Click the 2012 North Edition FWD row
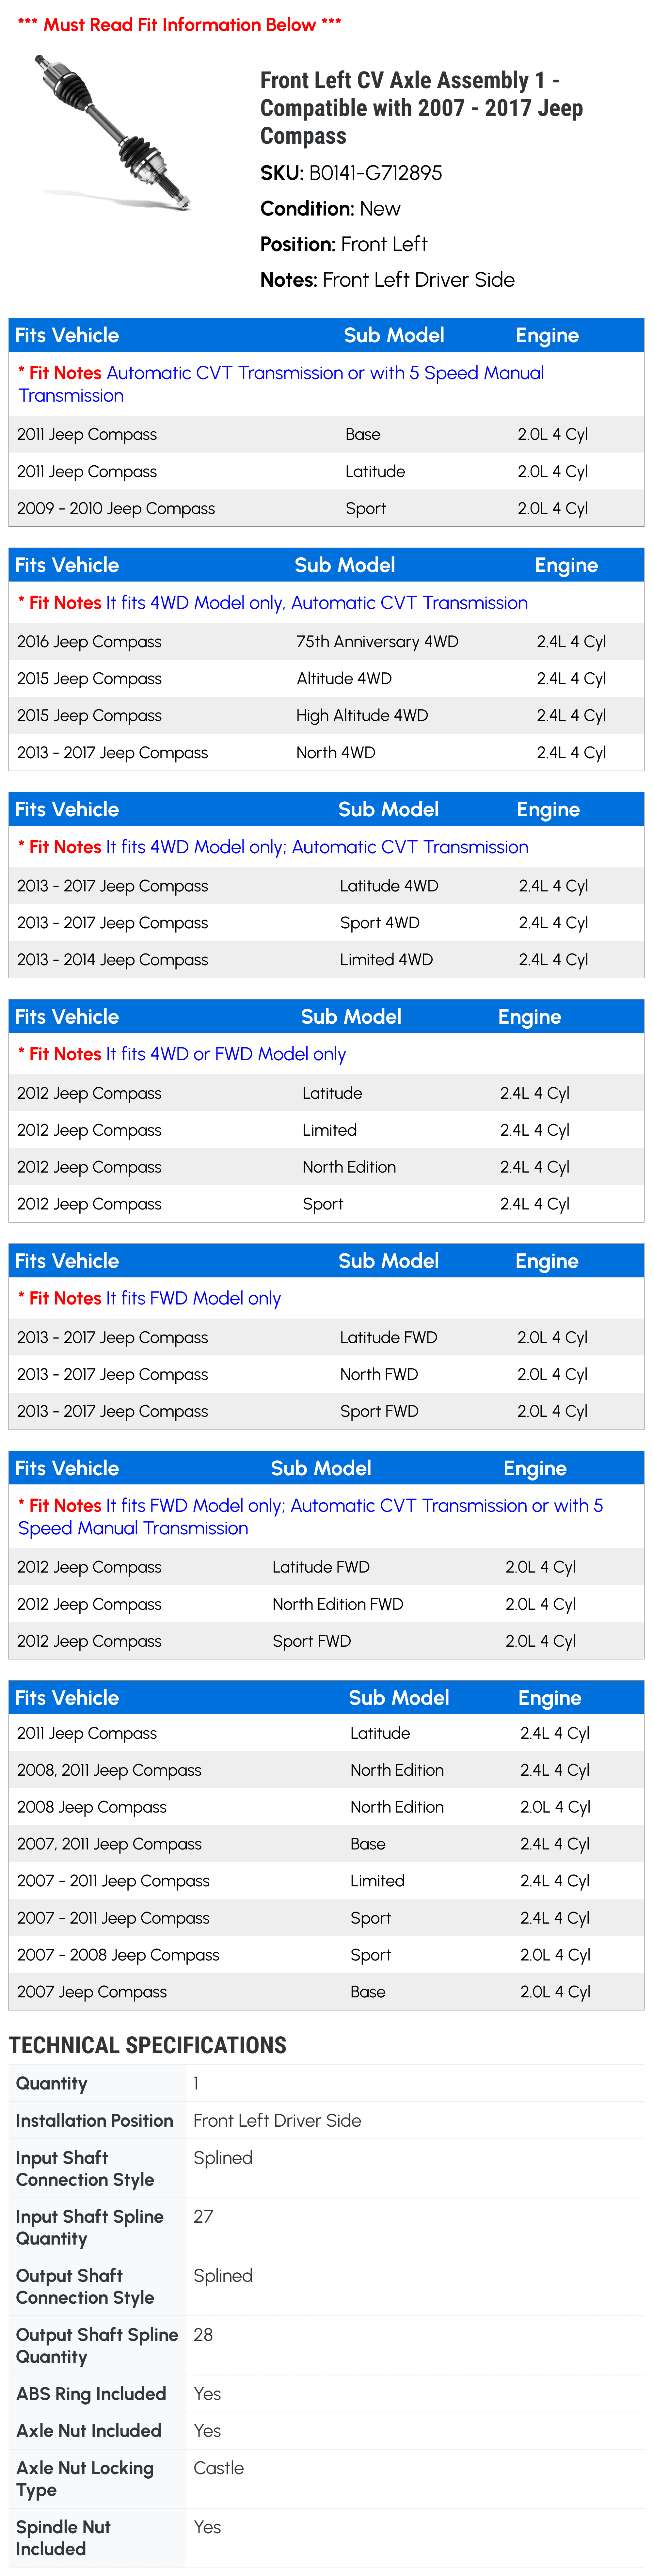653x2576 pixels. 326,1604
